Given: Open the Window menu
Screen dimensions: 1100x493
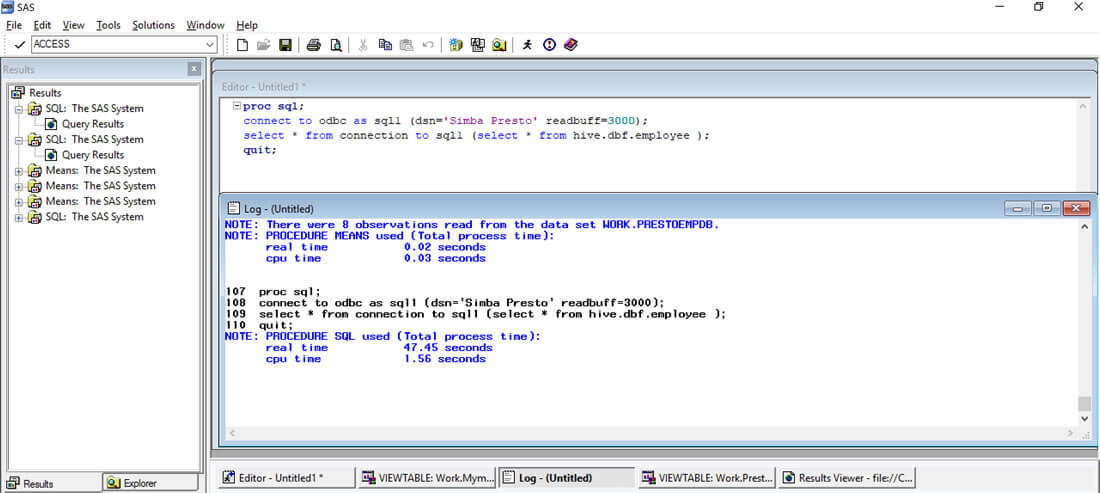Looking at the screenshot, I should [x=205, y=25].
